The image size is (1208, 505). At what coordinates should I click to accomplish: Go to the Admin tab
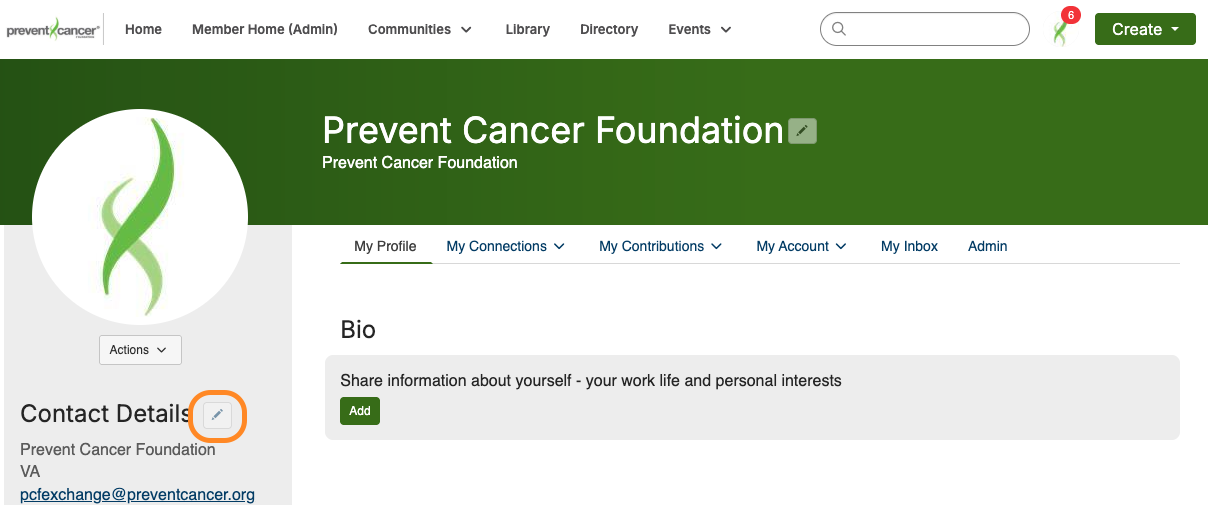click(x=987, y=246)
